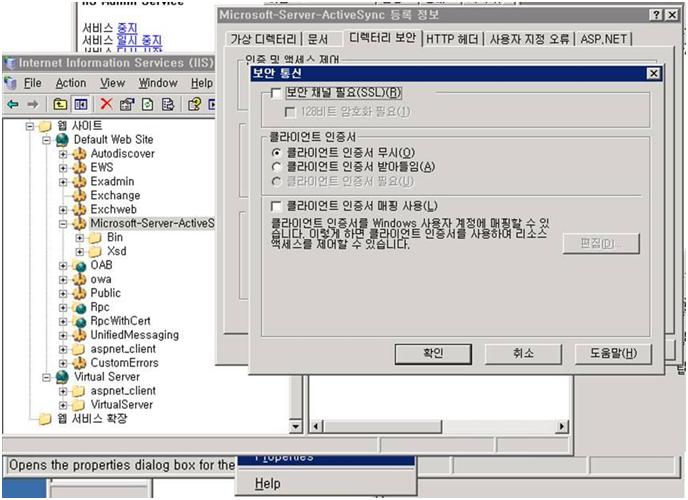Select the OAB globe icon
This screenshot has width=688, height=500.
(x=80, y=266)
